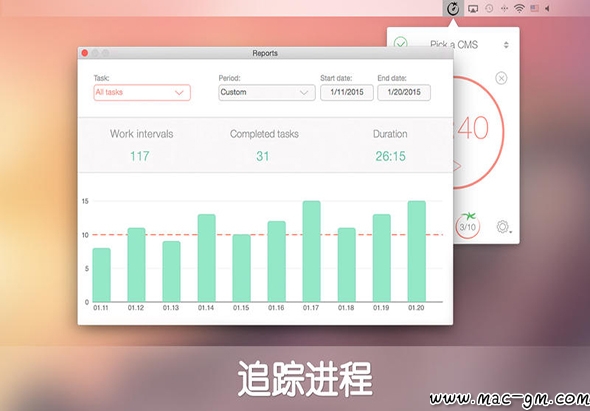This screenshot has width=590, height=411.
Task: Open the volume speaker icon
Action: (547, 8)
